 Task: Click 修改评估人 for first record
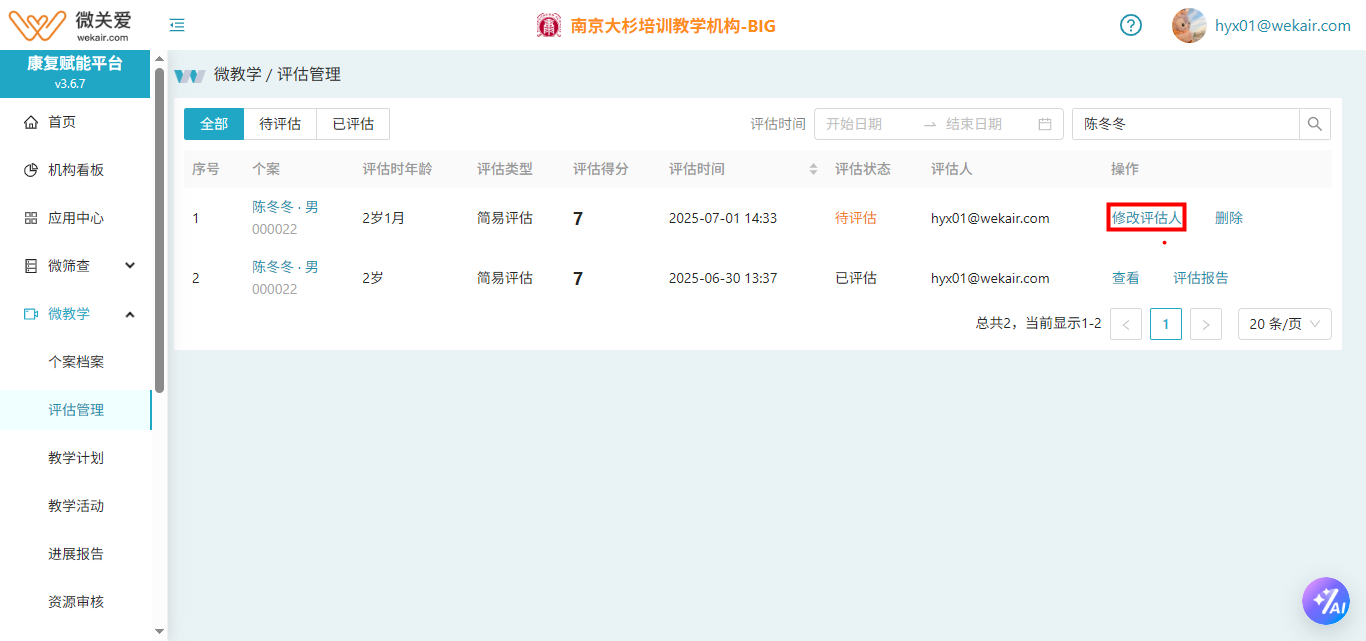(1146, 218)
